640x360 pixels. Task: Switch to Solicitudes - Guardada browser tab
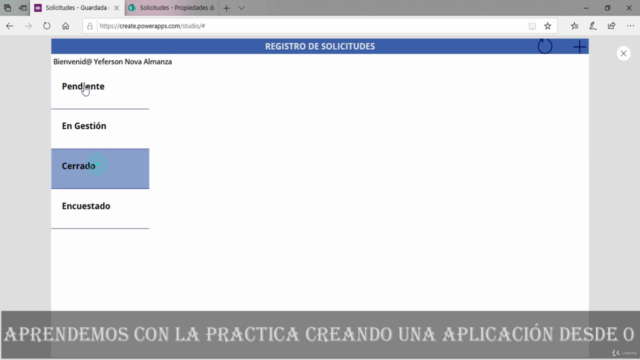77,8
